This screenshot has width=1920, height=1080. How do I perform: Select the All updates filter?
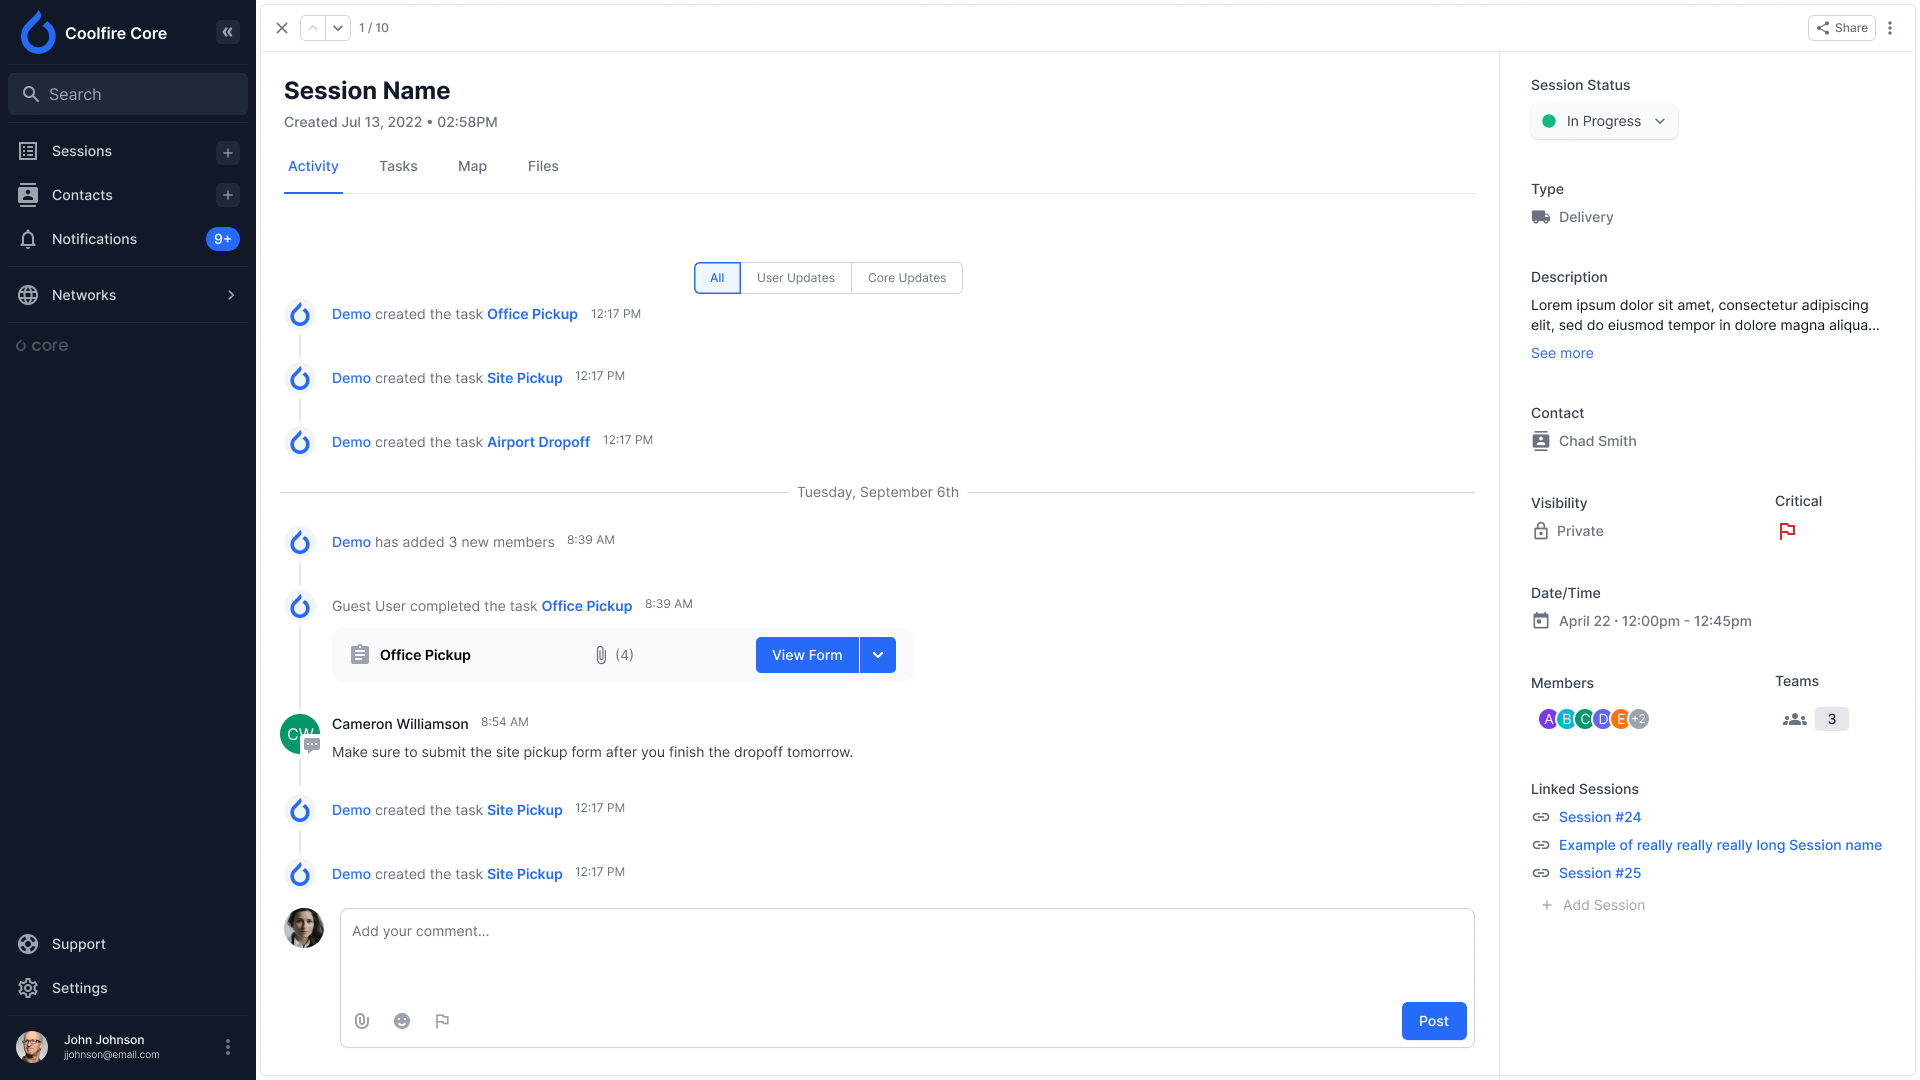[x=716, y=277]
